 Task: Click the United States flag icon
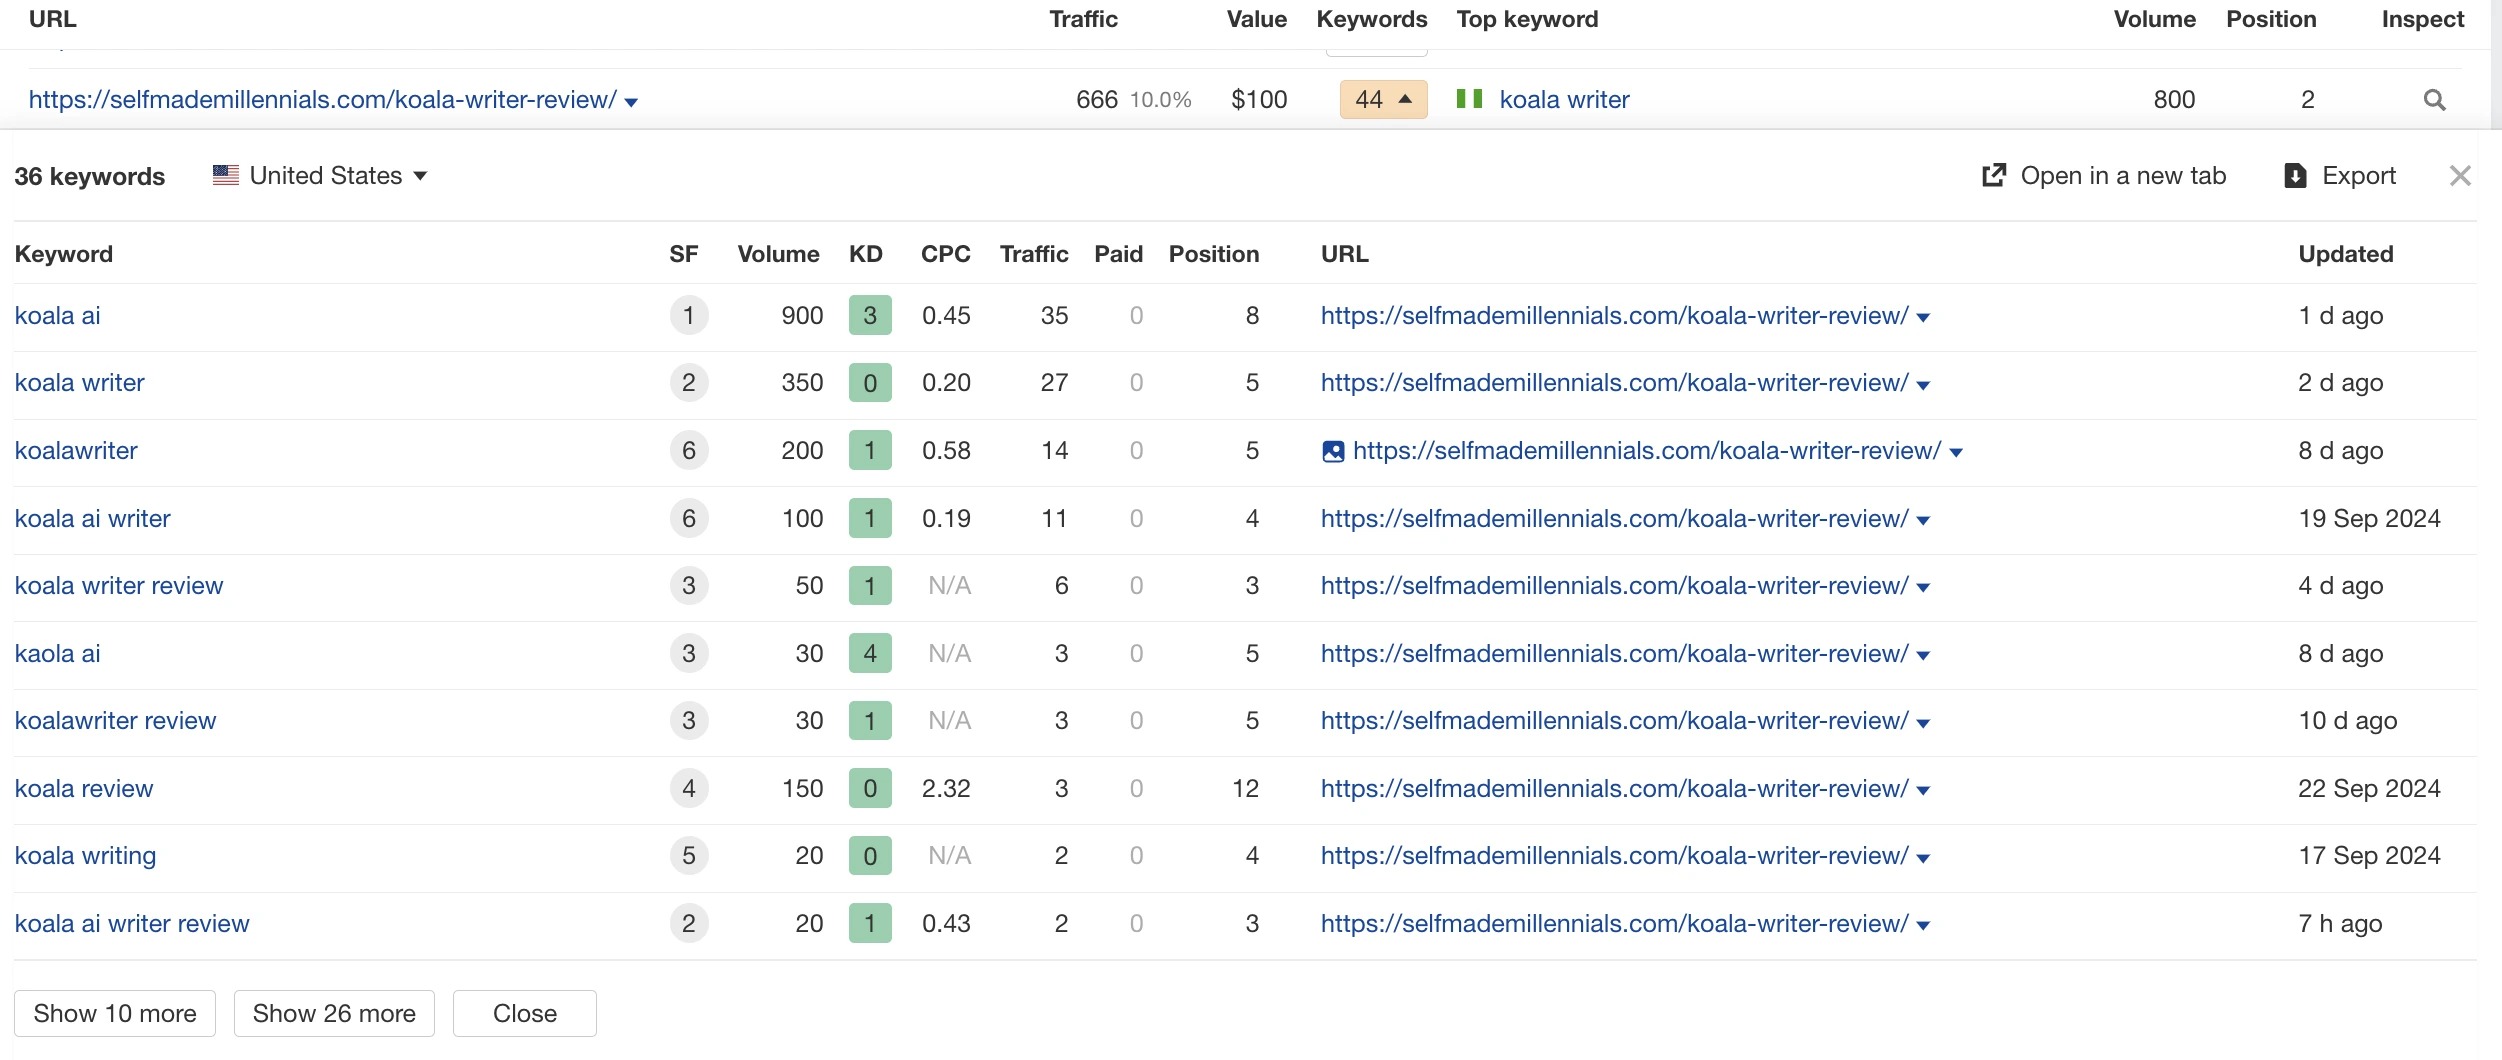point(226,175)
